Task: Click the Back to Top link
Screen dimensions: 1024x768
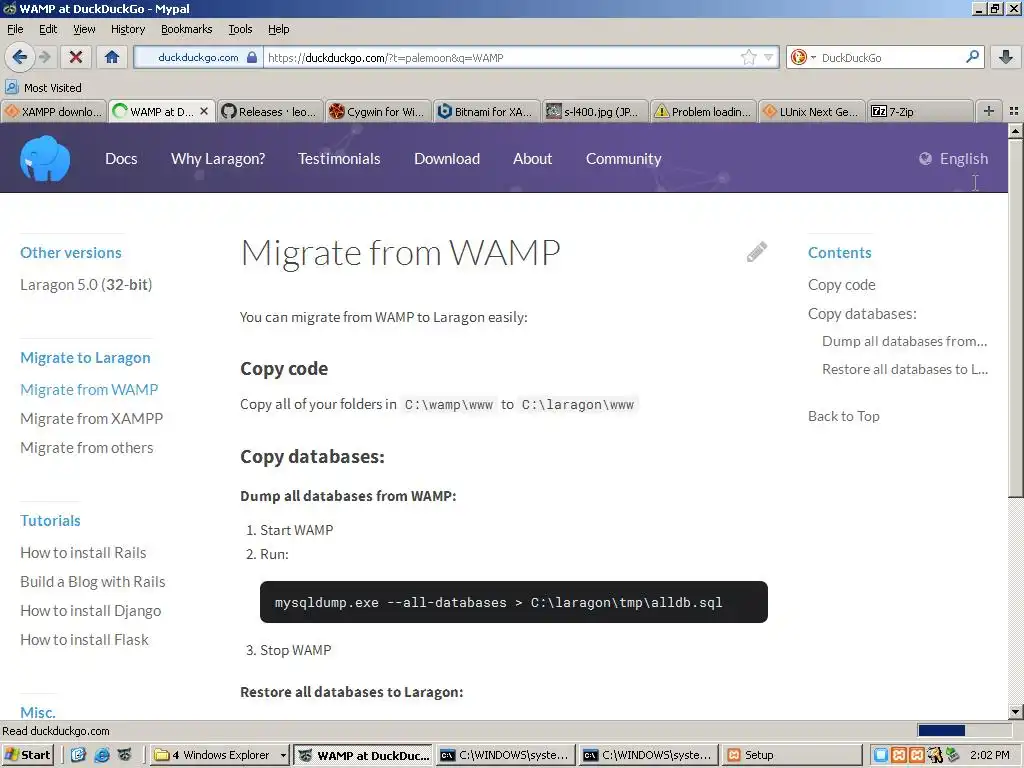Action: tap(844, 416)
